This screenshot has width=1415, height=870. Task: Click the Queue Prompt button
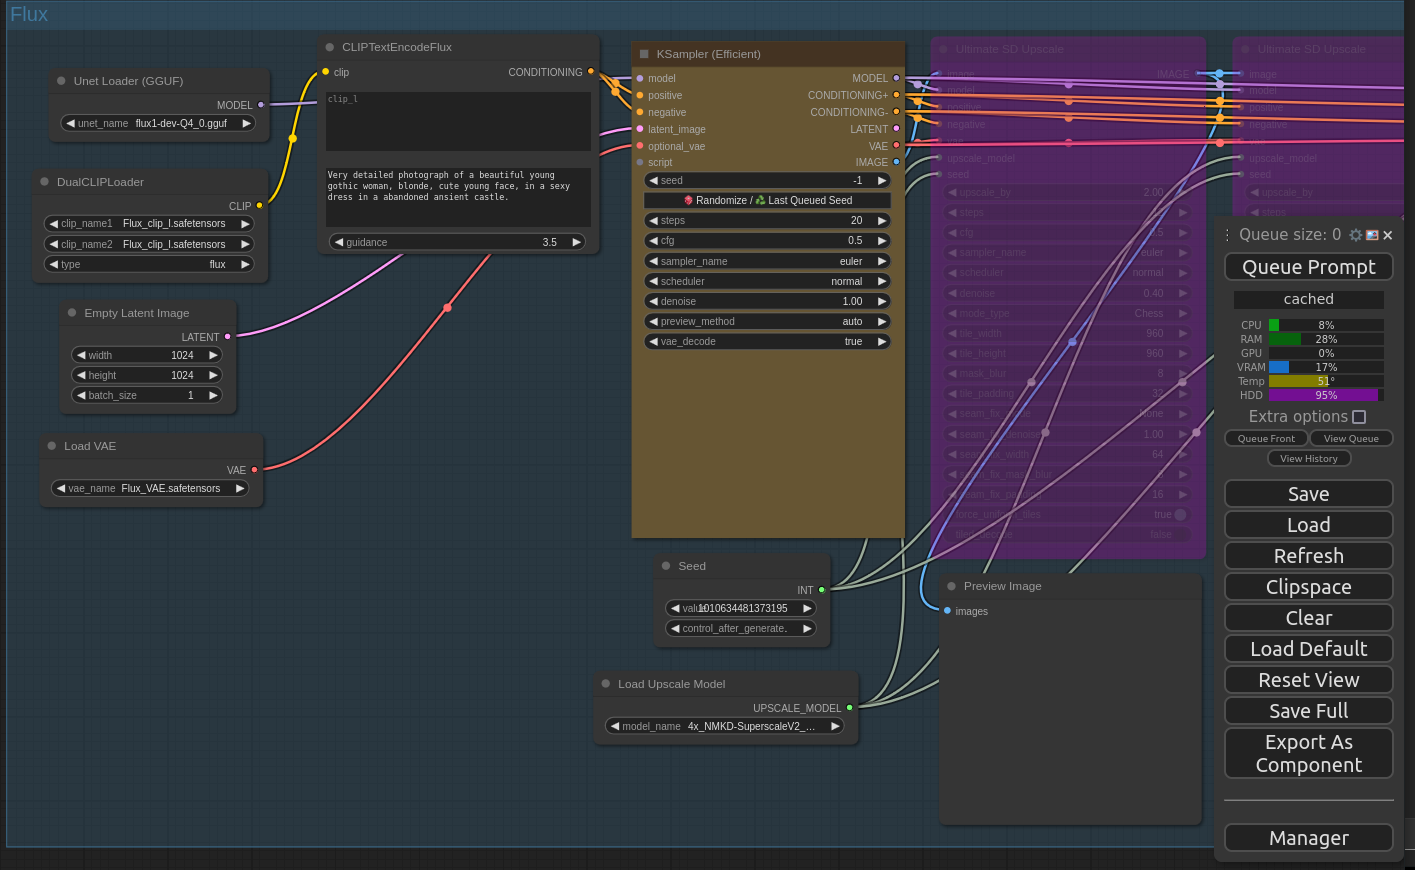coord(1308,267)
